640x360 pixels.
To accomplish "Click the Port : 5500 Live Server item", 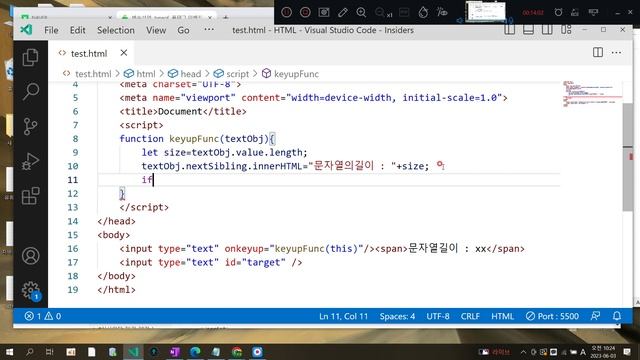I will point(552,316).
